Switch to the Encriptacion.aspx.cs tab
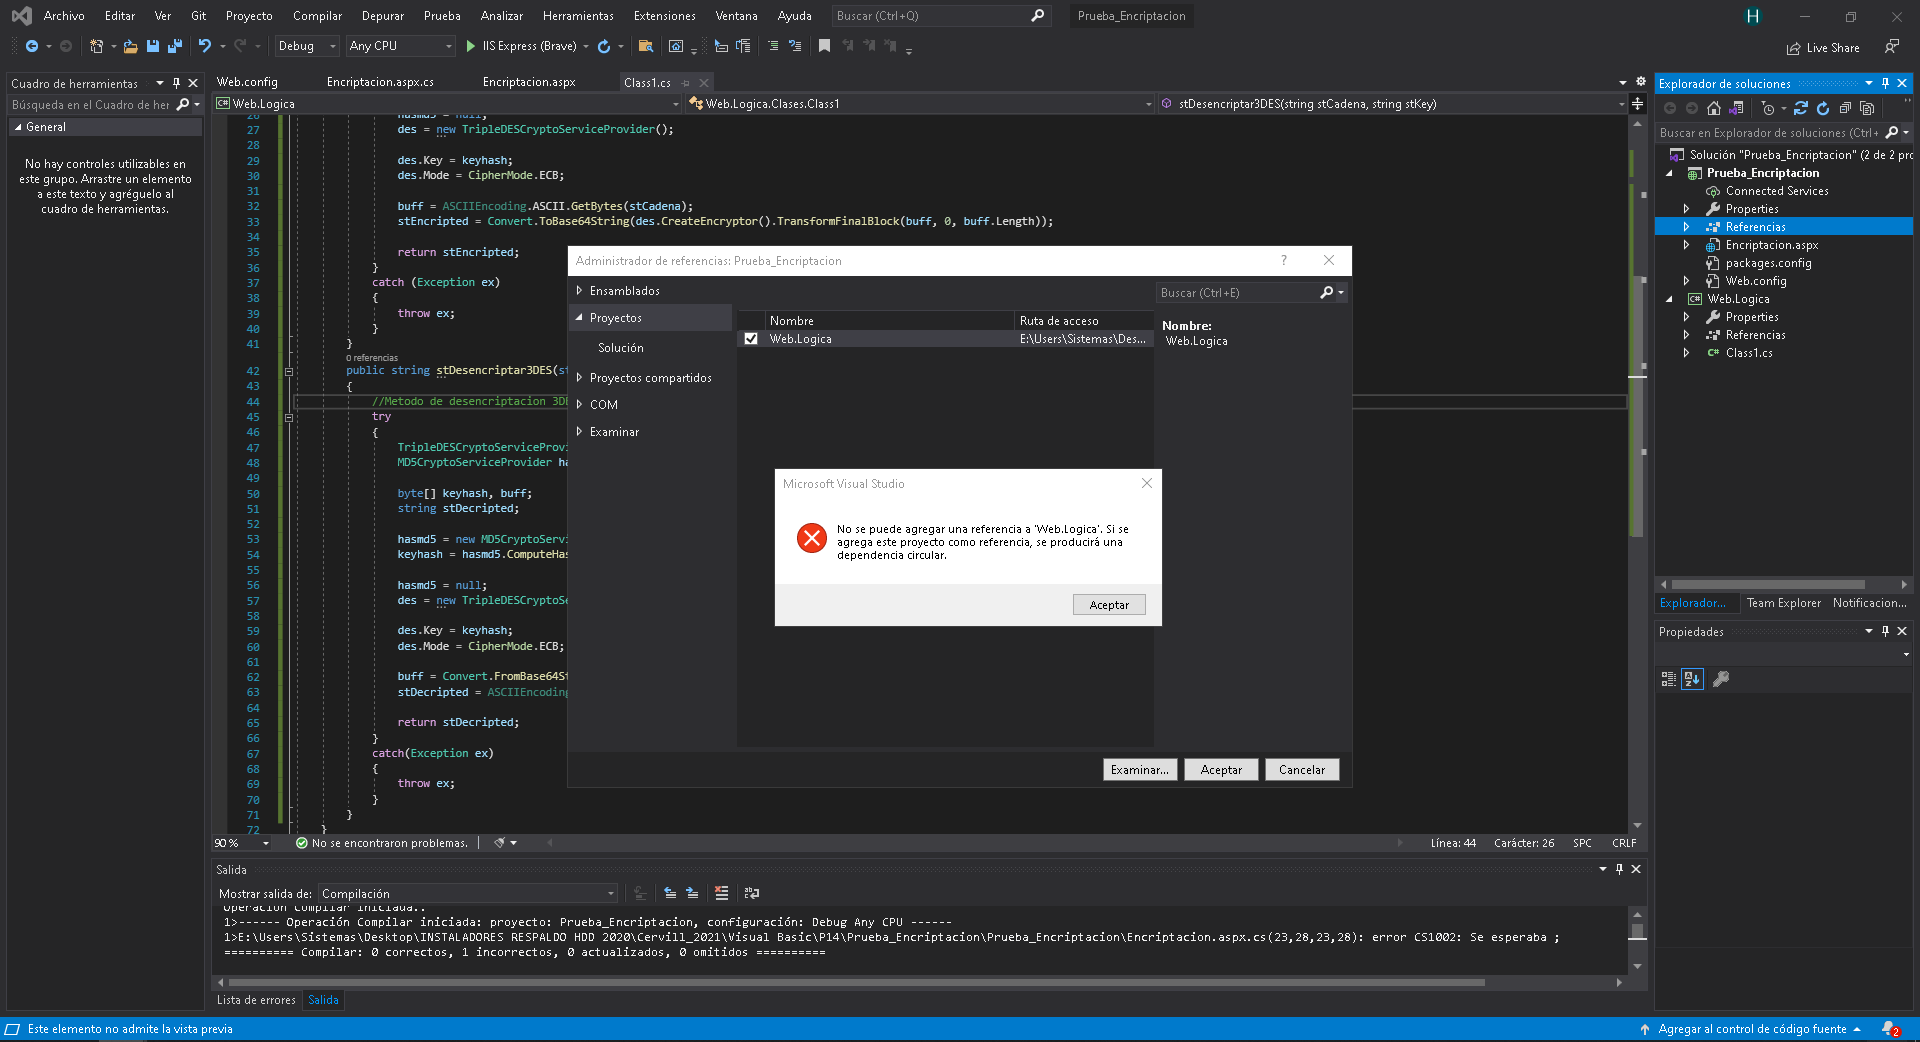Image resolution: width=1920 pixels, height=1042 pixels. pos(380,82)
